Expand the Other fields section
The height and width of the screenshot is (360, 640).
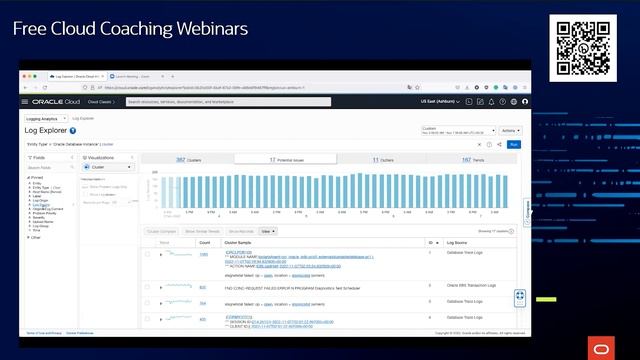(29, 238)
